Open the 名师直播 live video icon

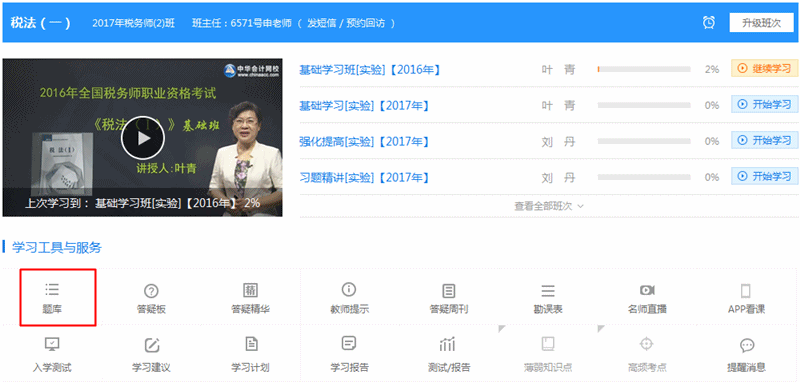647,290
